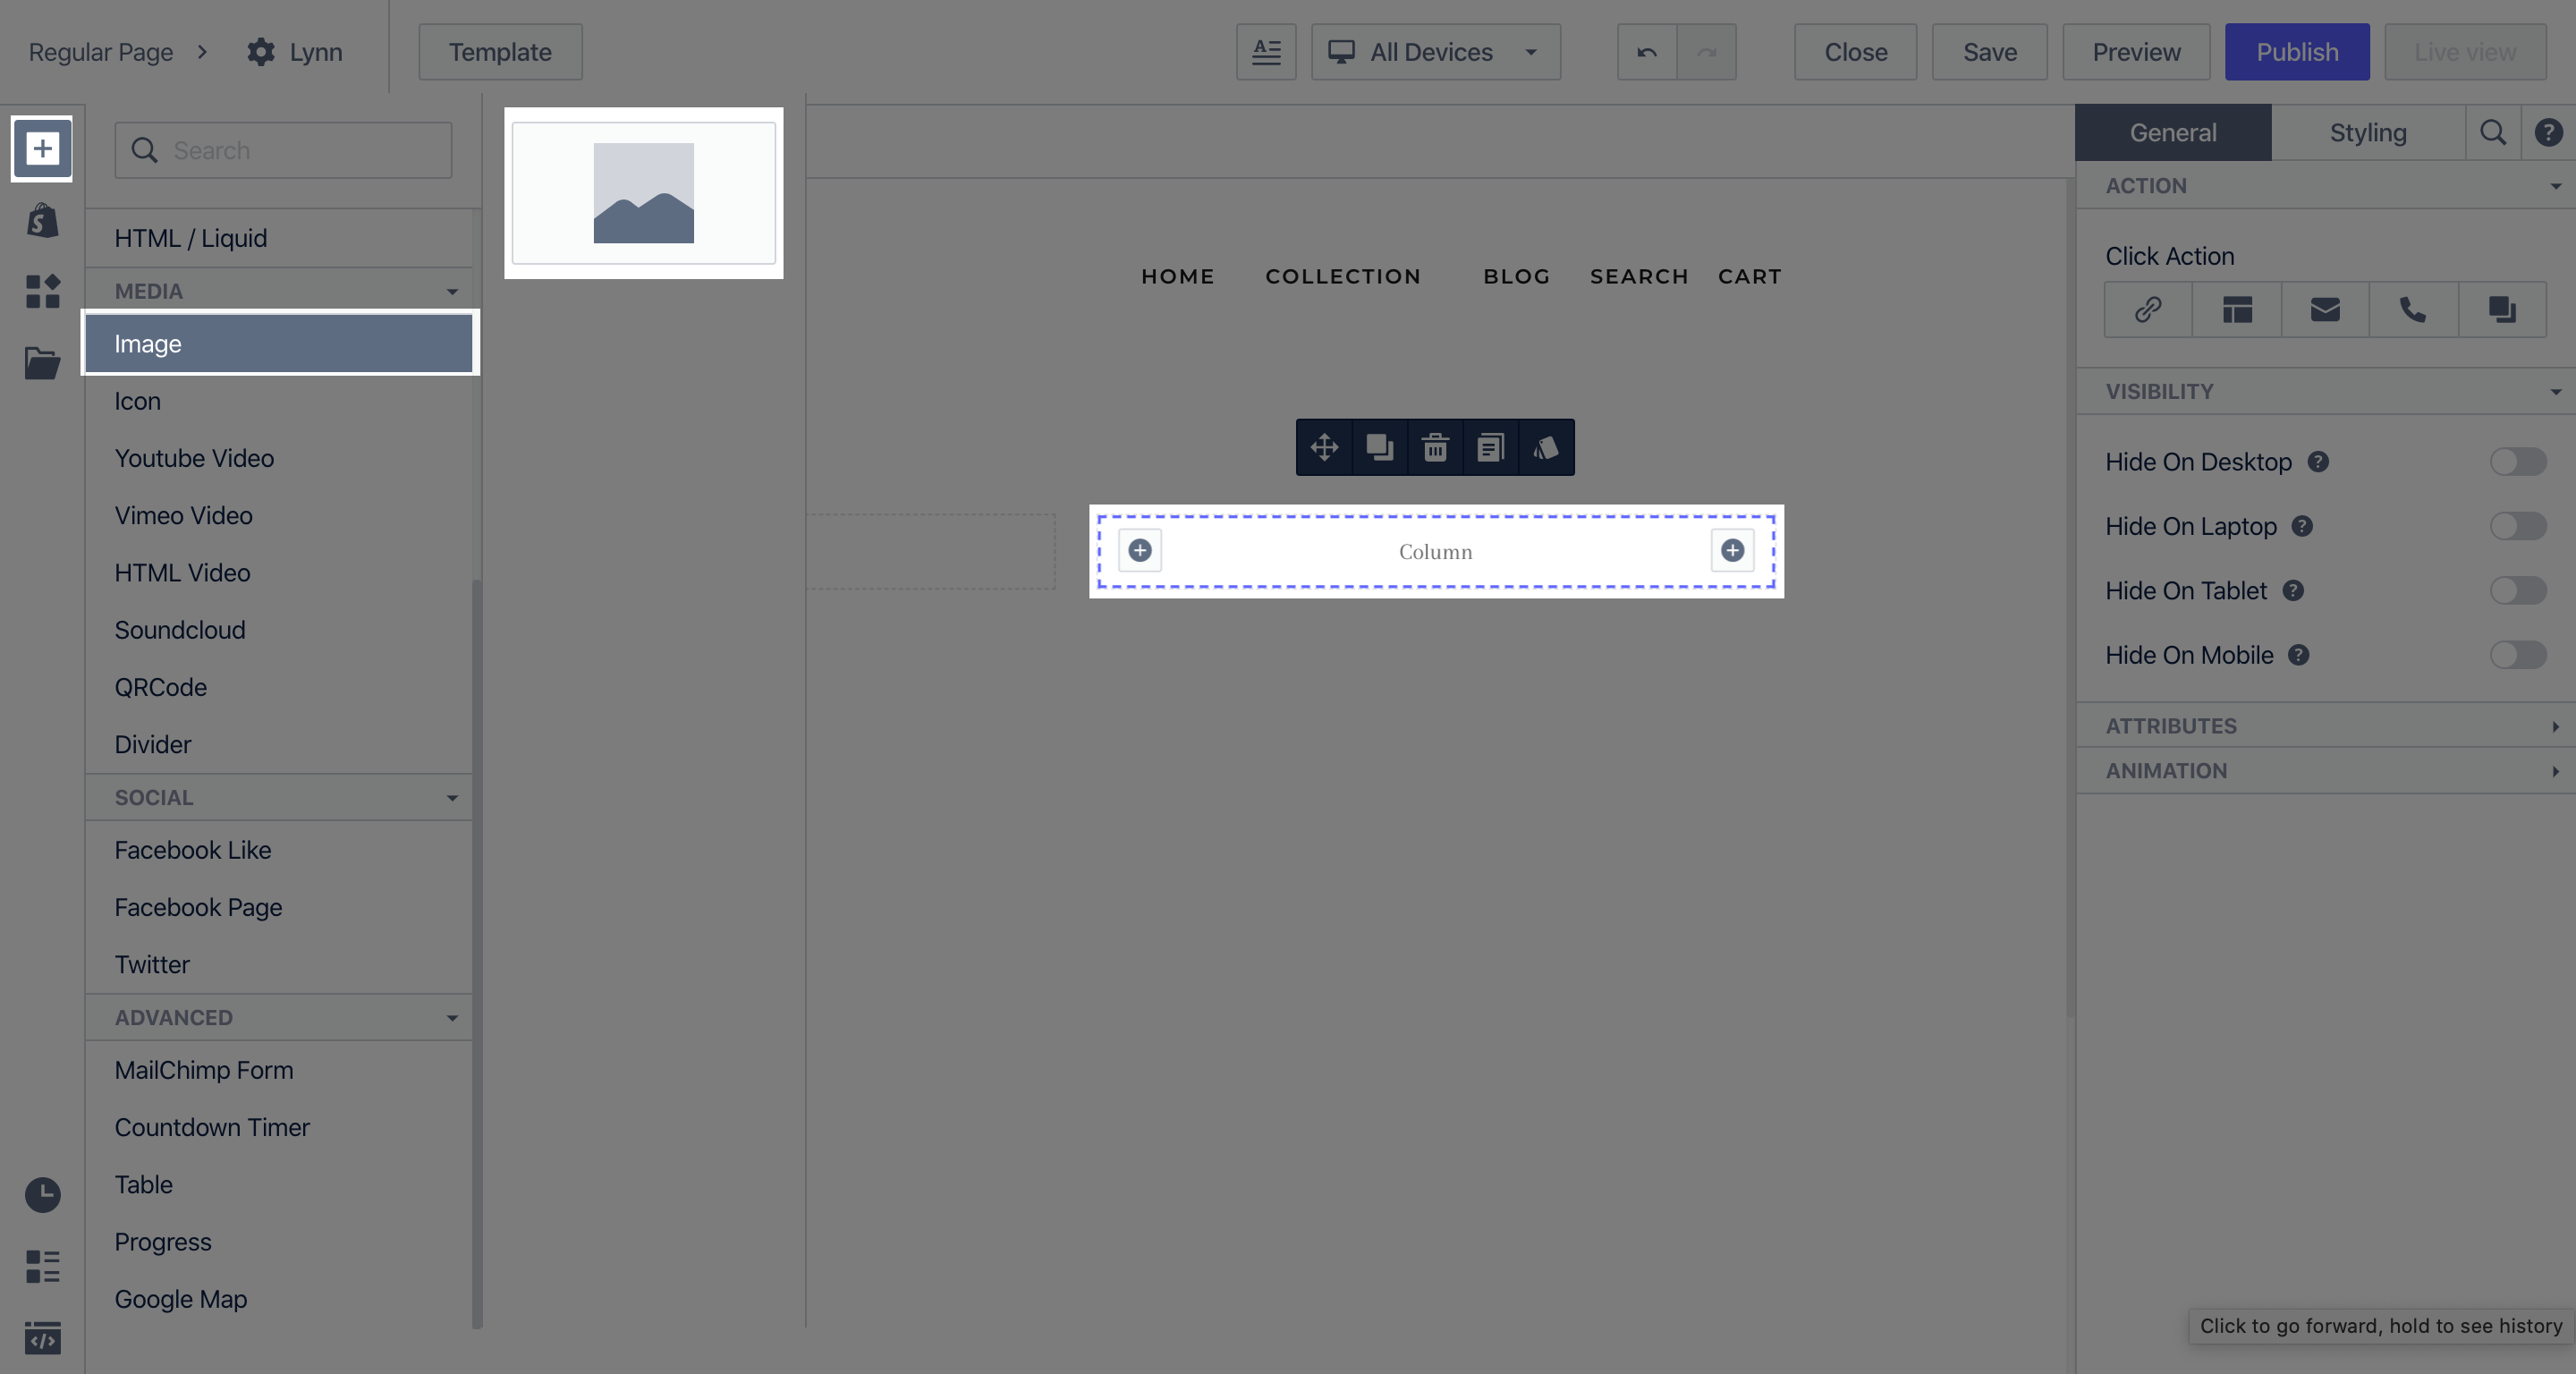The width and height of the screenshot is (2576, 1374).
Task: Collapse the MEDIA section
Action: click(x=279, y=291)
